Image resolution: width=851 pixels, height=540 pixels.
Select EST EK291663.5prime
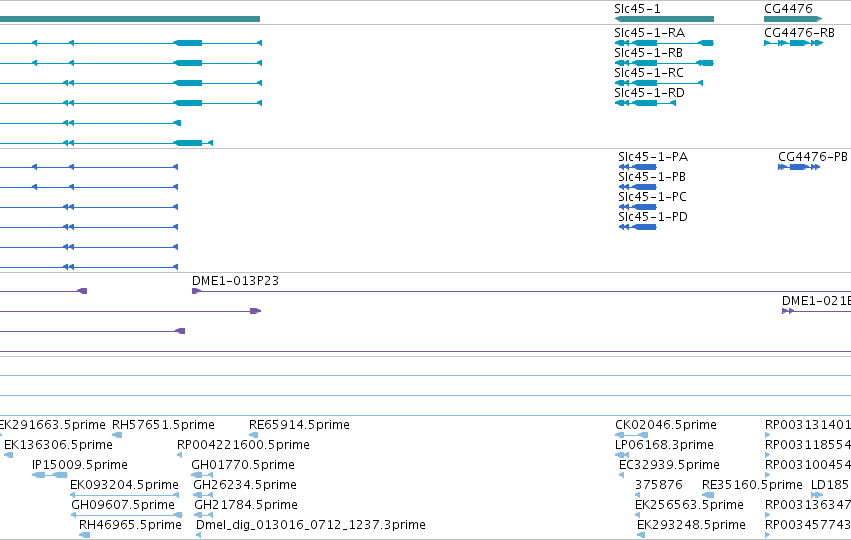pos(53,425)
